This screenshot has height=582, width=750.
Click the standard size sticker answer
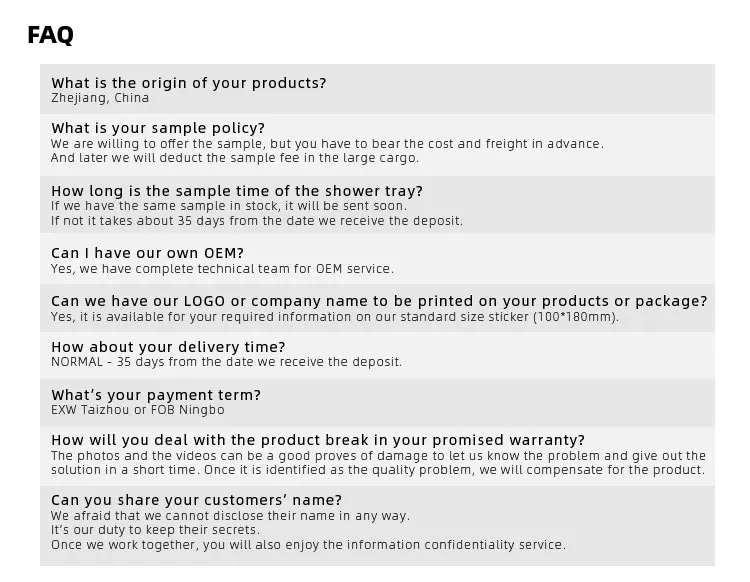click(335, 317)
